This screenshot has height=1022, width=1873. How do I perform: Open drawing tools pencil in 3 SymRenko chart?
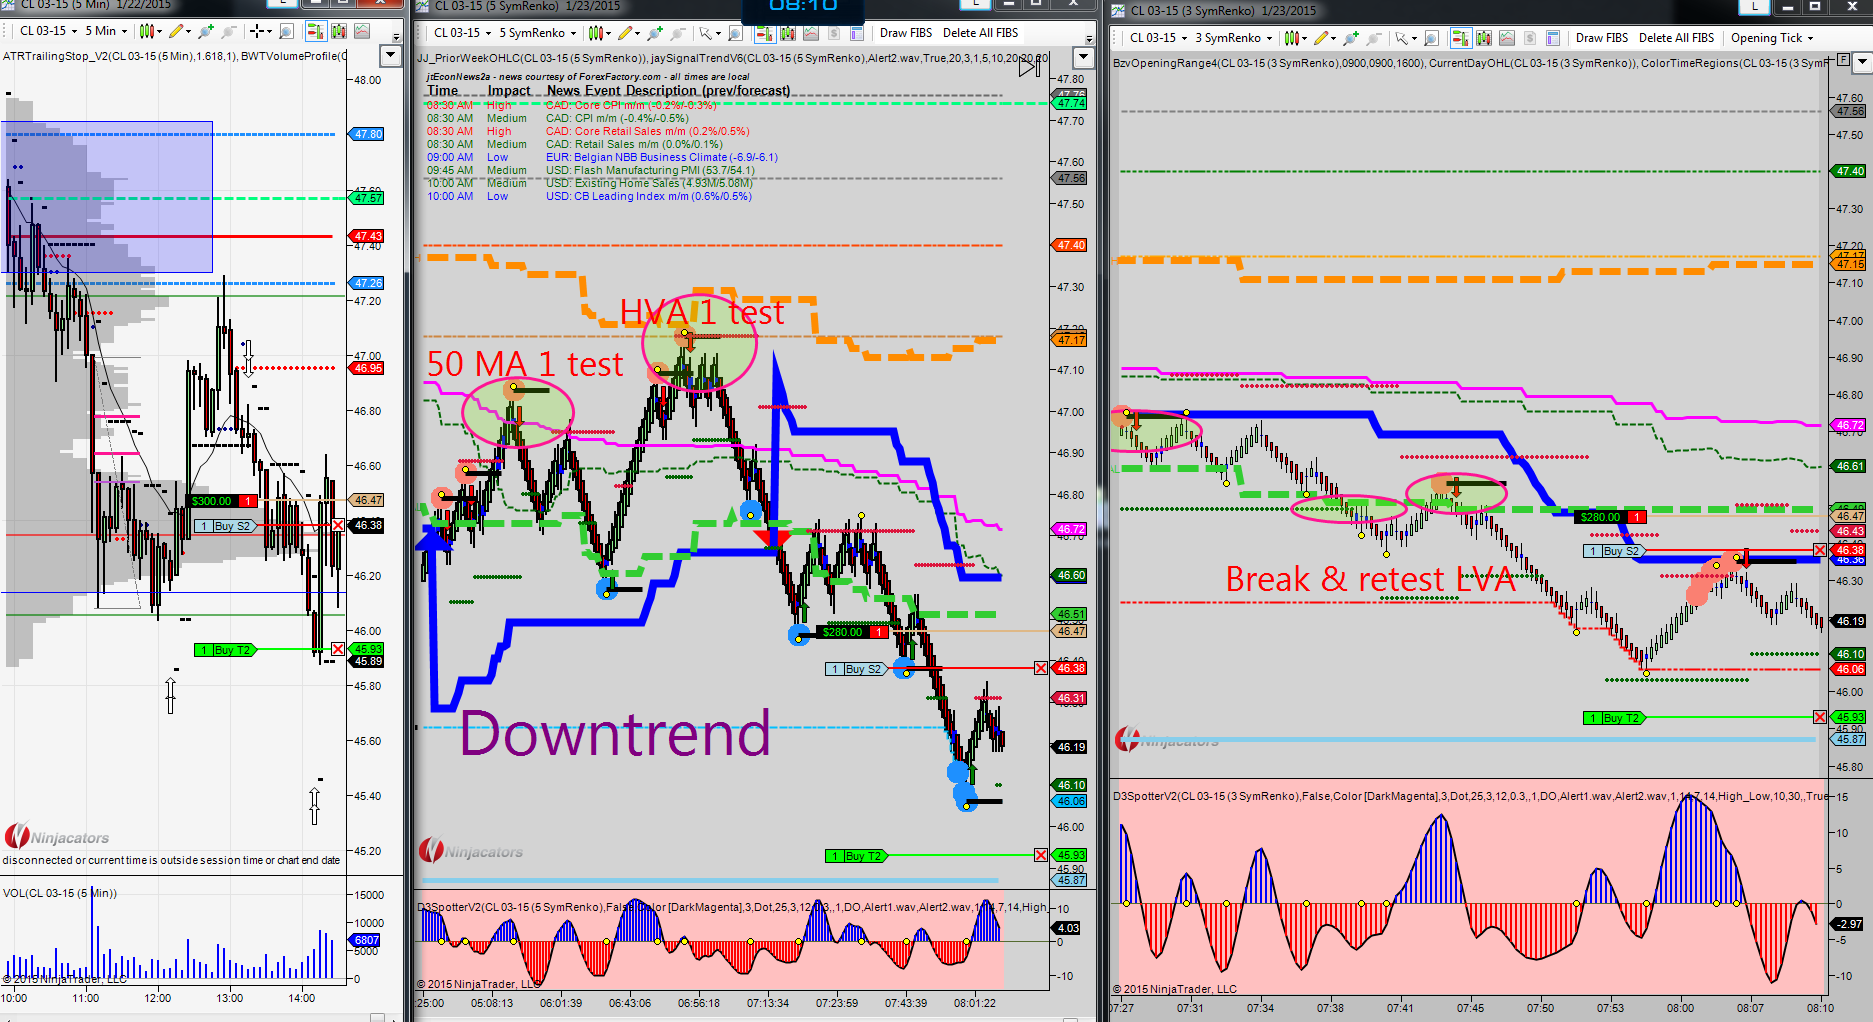[1324, 38]
